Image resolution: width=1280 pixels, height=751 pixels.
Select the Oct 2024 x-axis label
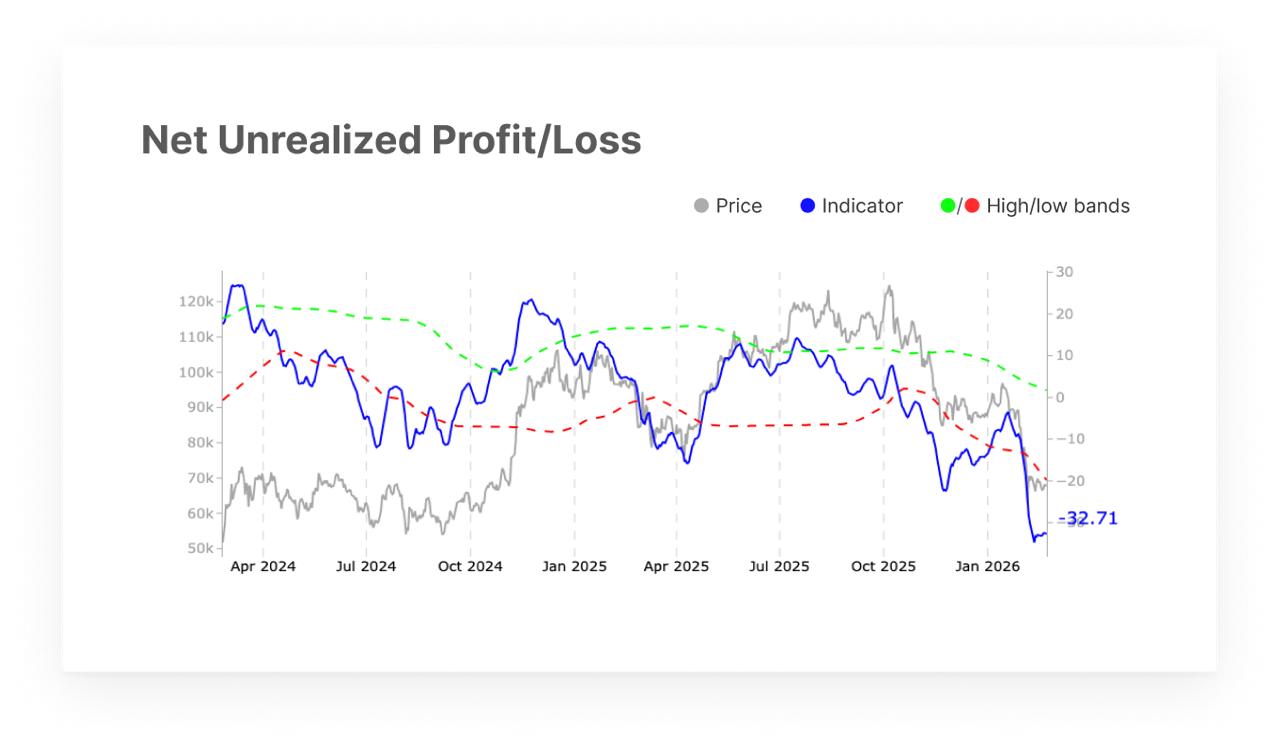(470, 567)
